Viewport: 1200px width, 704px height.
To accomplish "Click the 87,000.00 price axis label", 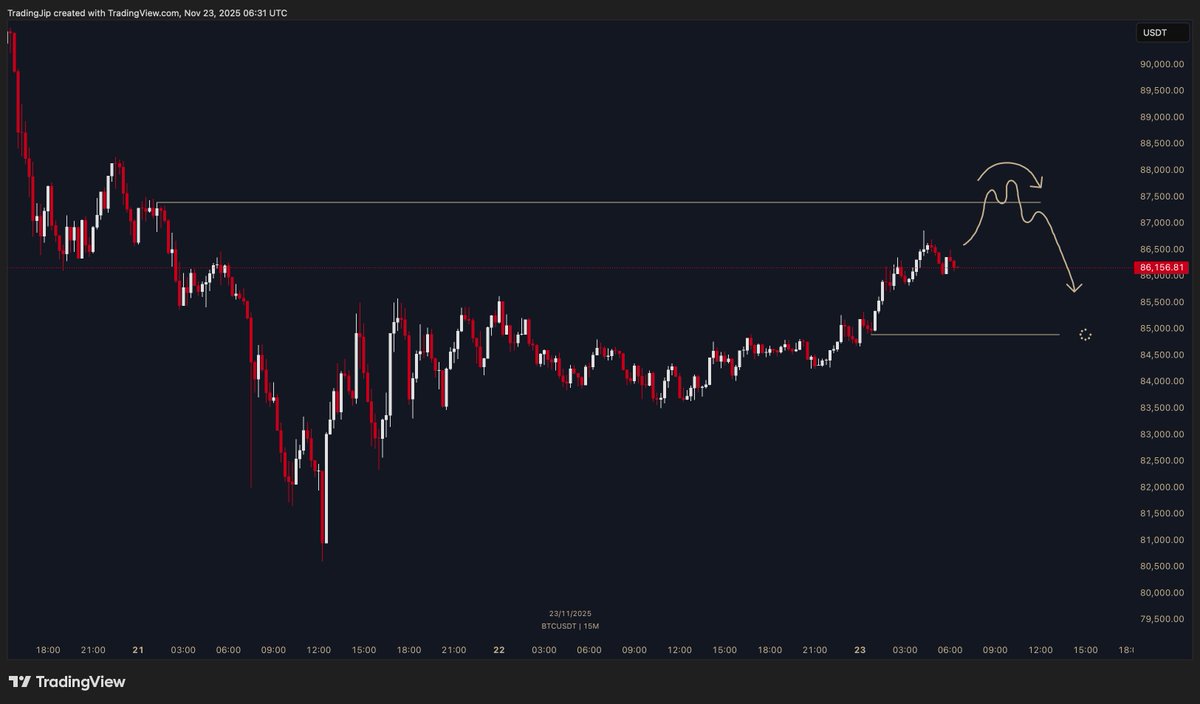I will tap(1160, 222).
